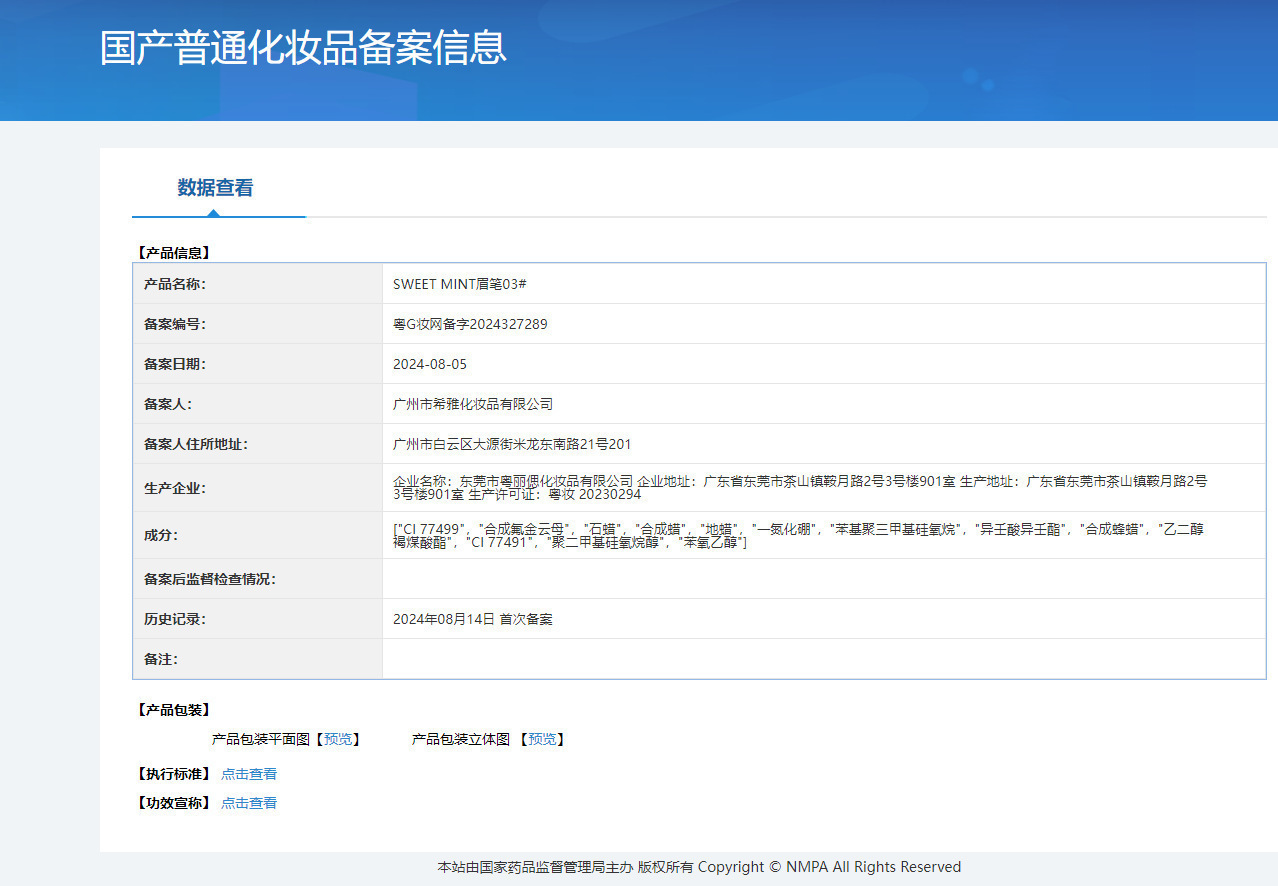The width and height of the screenshot is (1278, 886).
Task: Click the 备案人住所地址 address value
Action: pos(511,444)
